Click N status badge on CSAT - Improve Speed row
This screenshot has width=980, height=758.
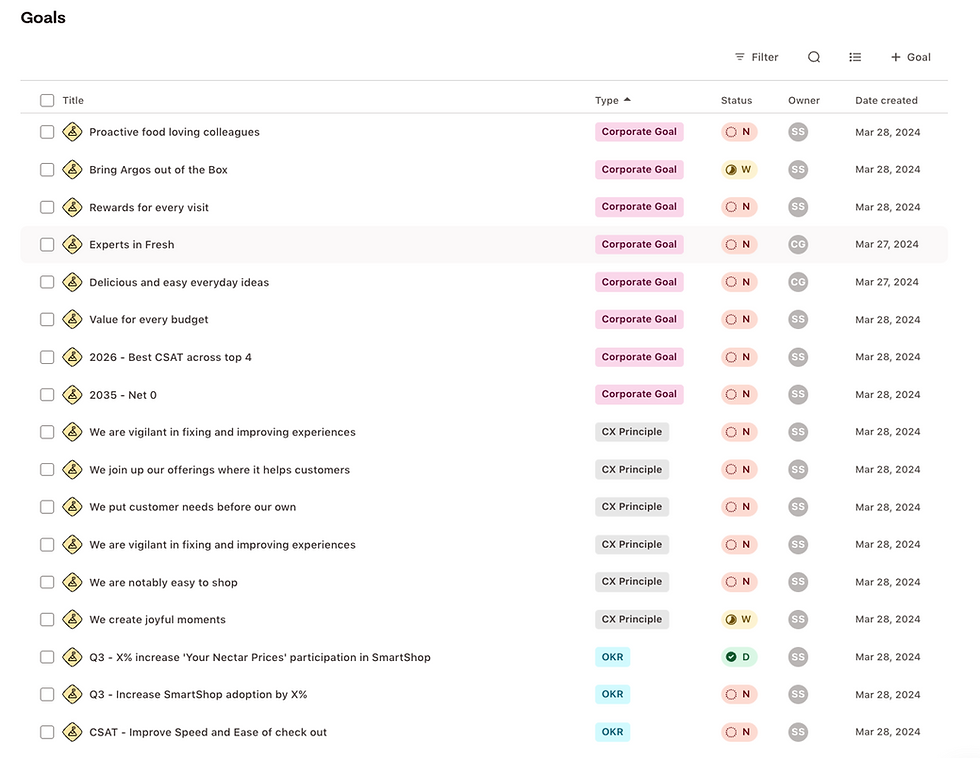(739, 732)
